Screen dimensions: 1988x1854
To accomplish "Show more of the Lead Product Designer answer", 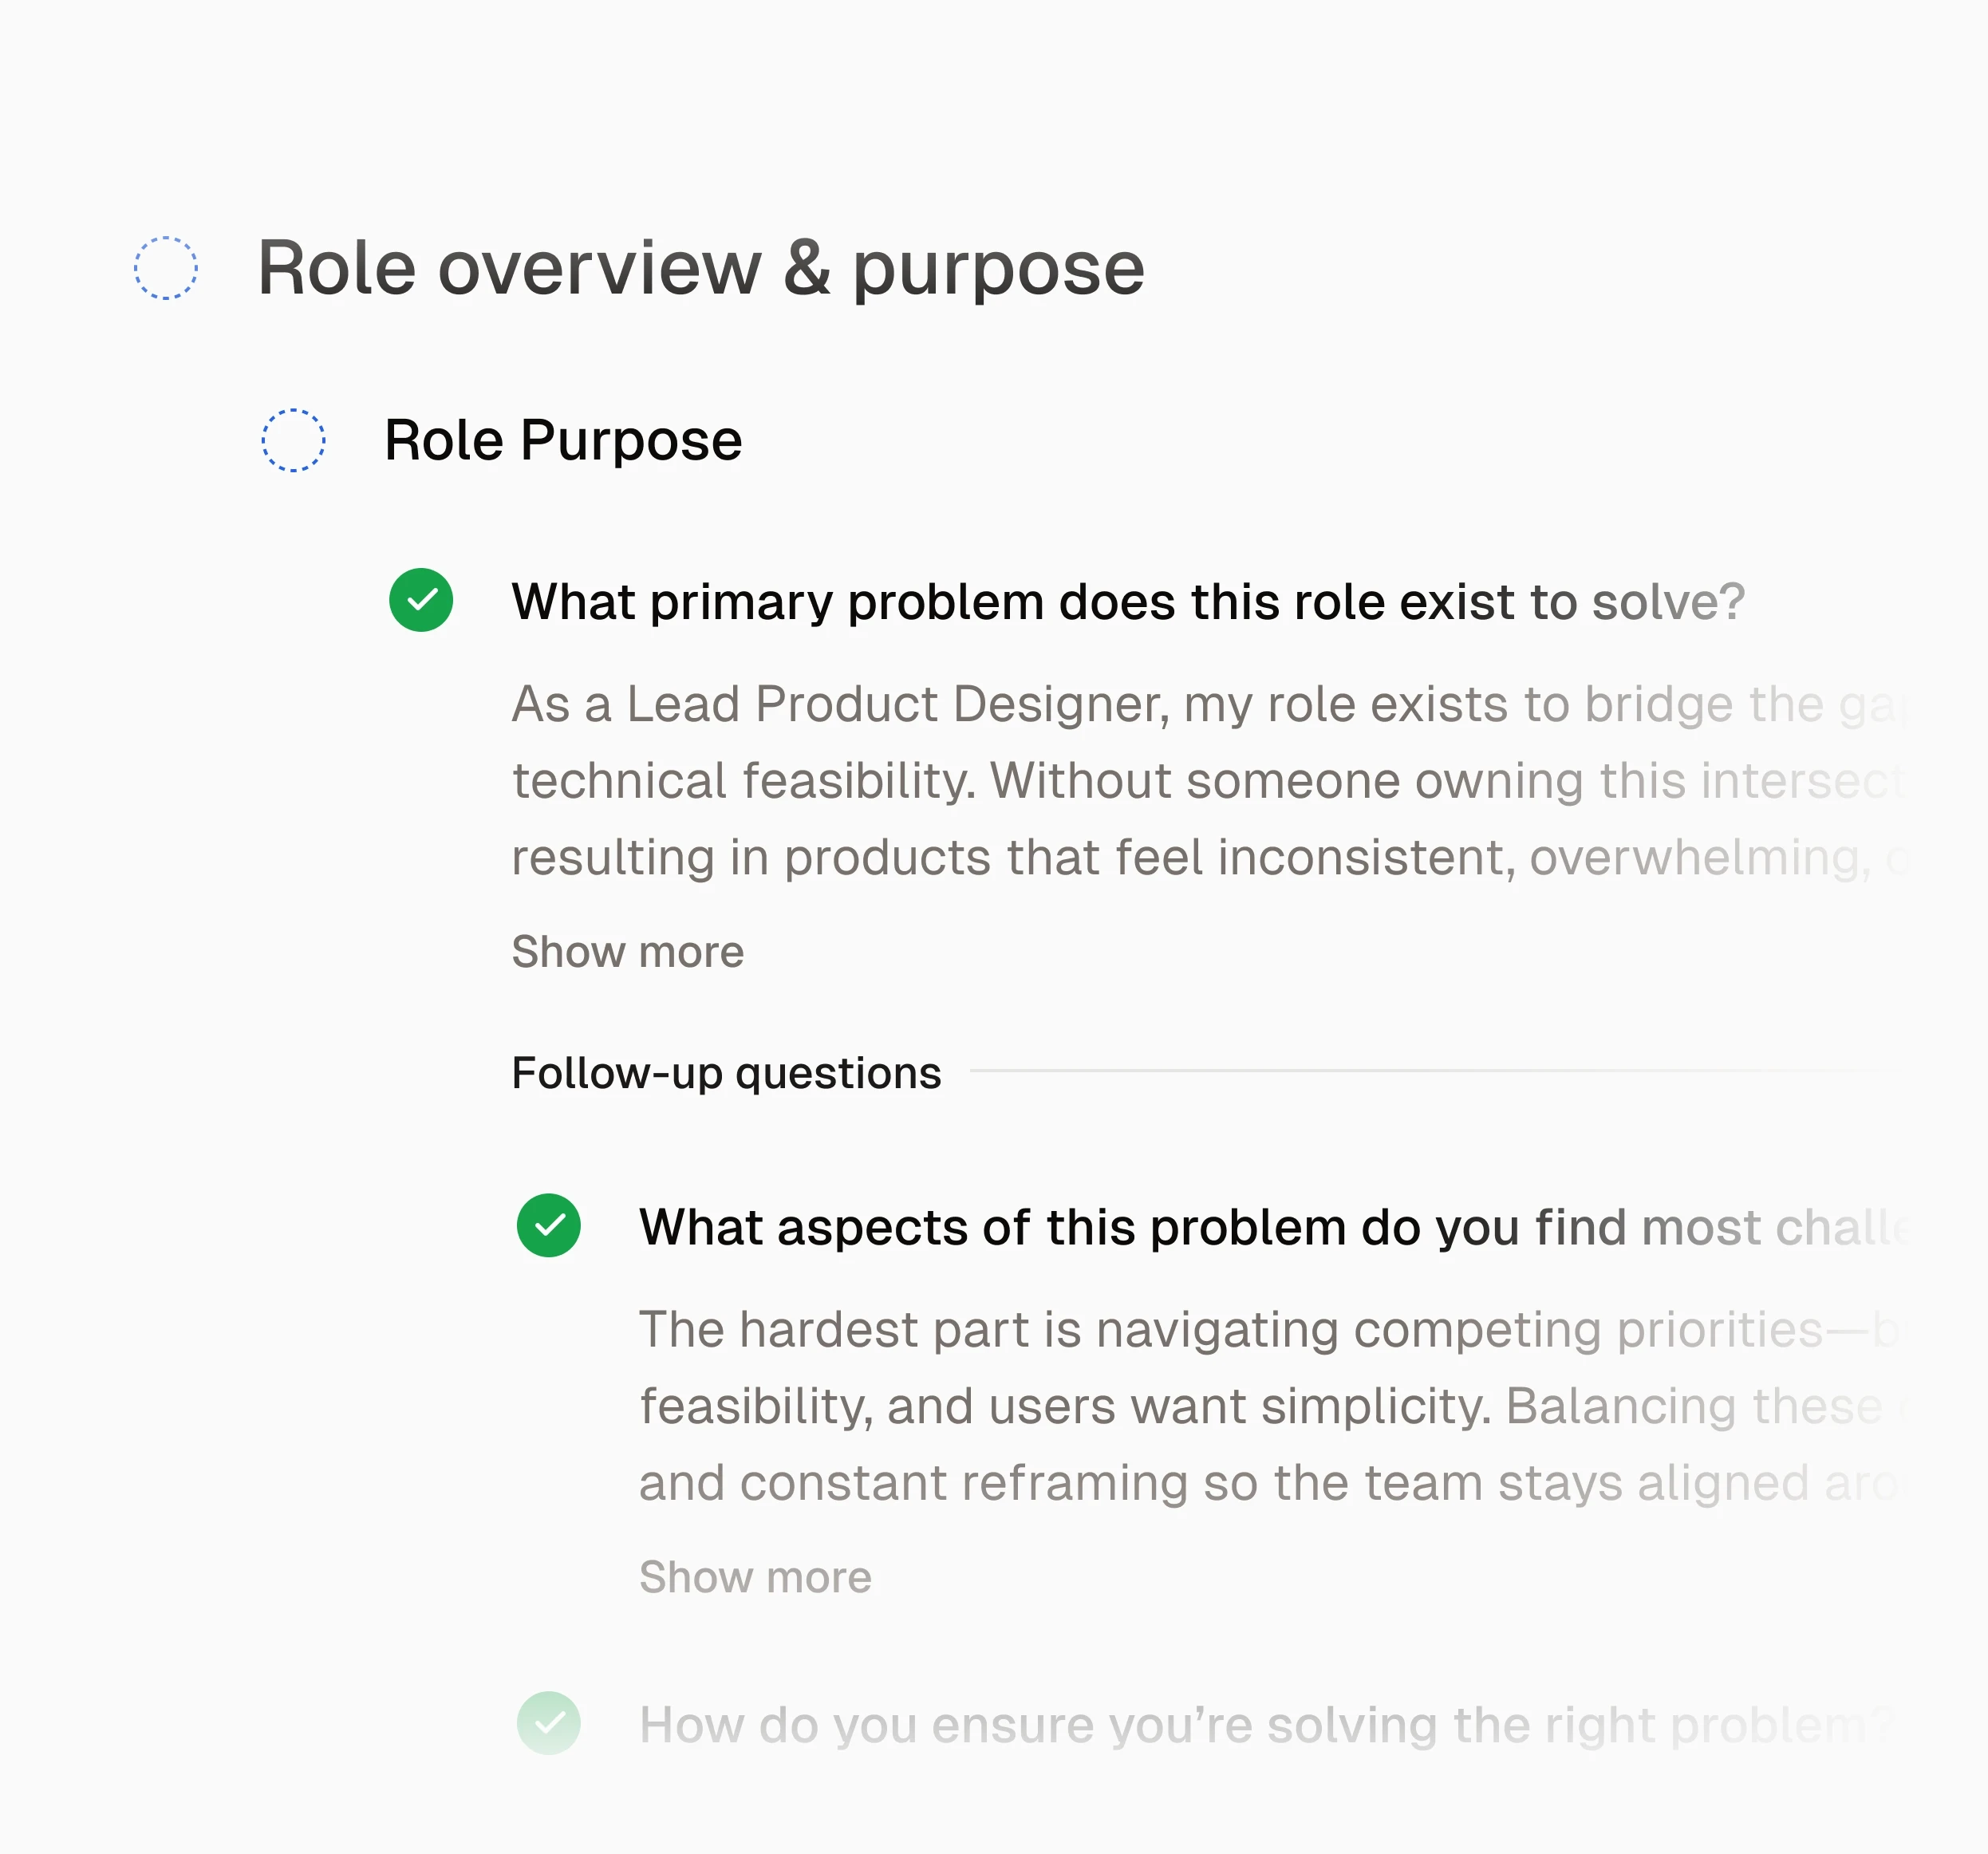I will [x=627, y=951].
